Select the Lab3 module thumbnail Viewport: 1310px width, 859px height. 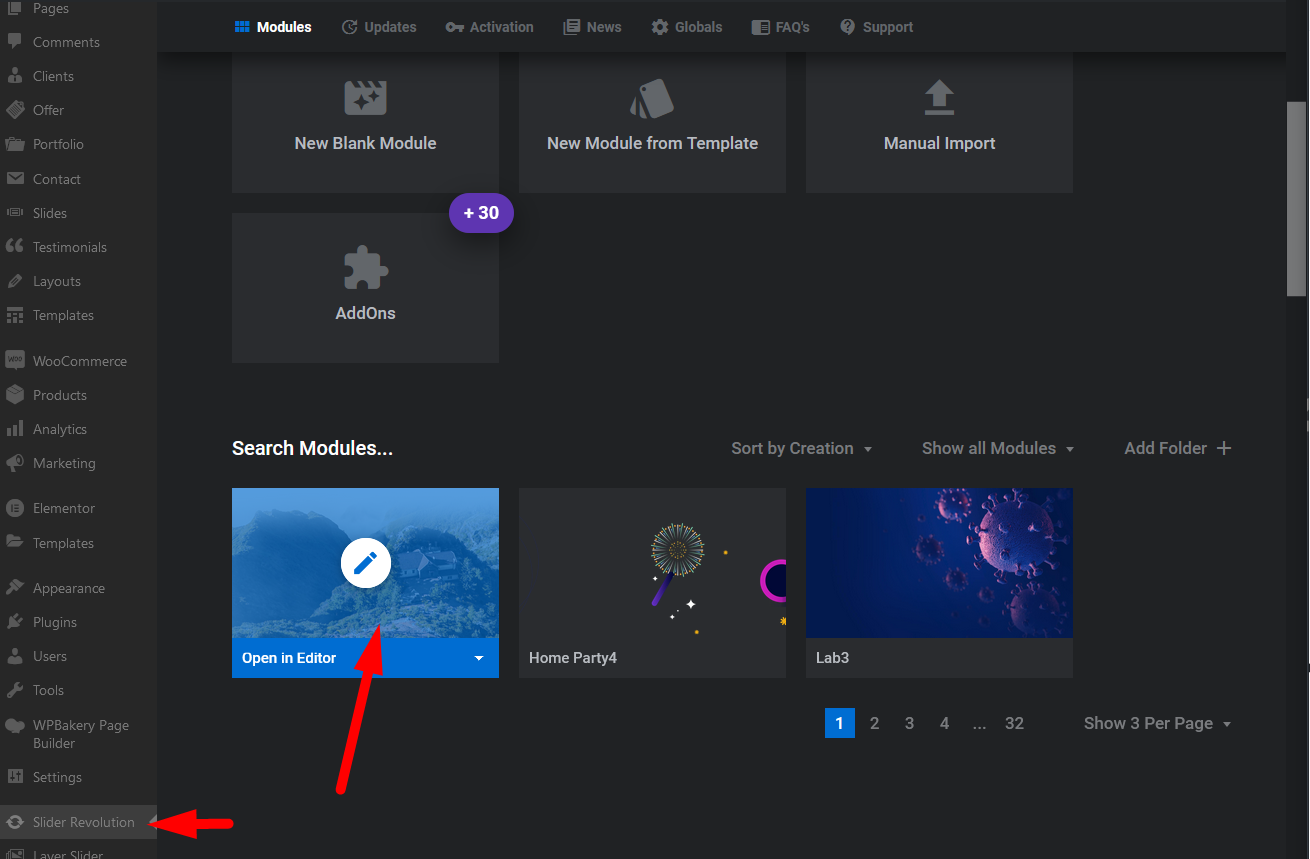(939, 563)
